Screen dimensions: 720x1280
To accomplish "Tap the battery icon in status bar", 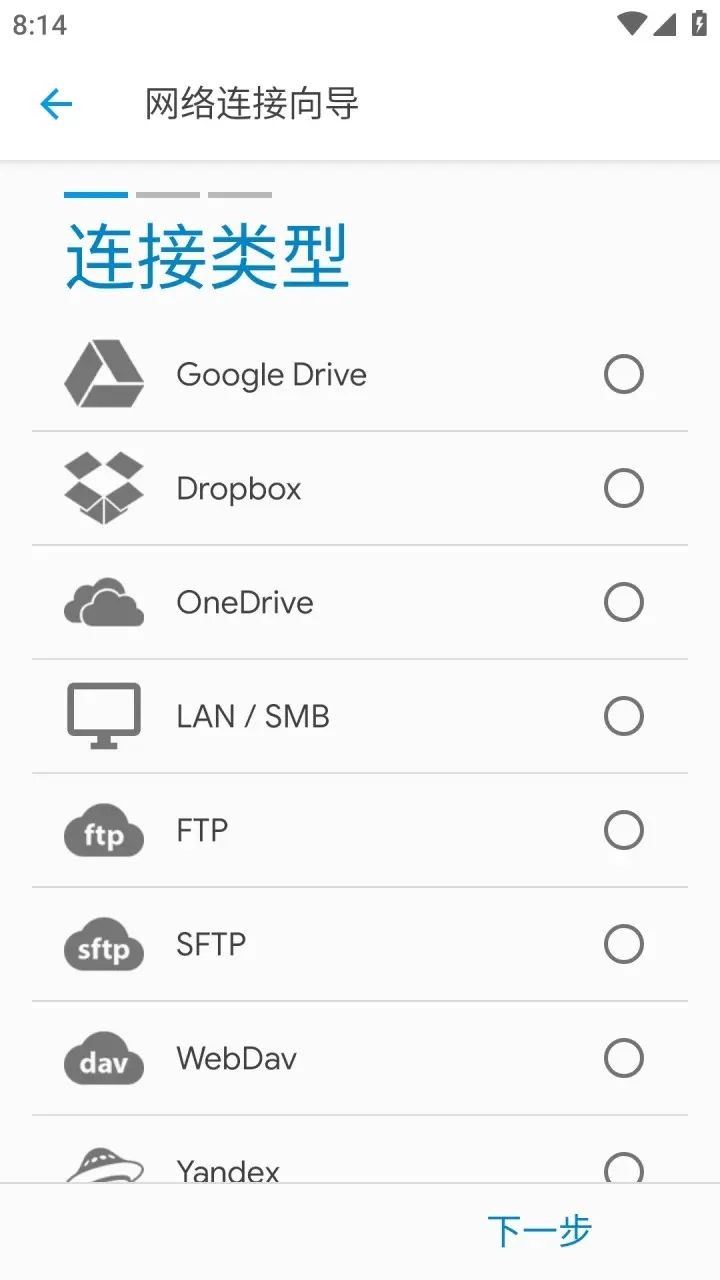I will 699,24.
